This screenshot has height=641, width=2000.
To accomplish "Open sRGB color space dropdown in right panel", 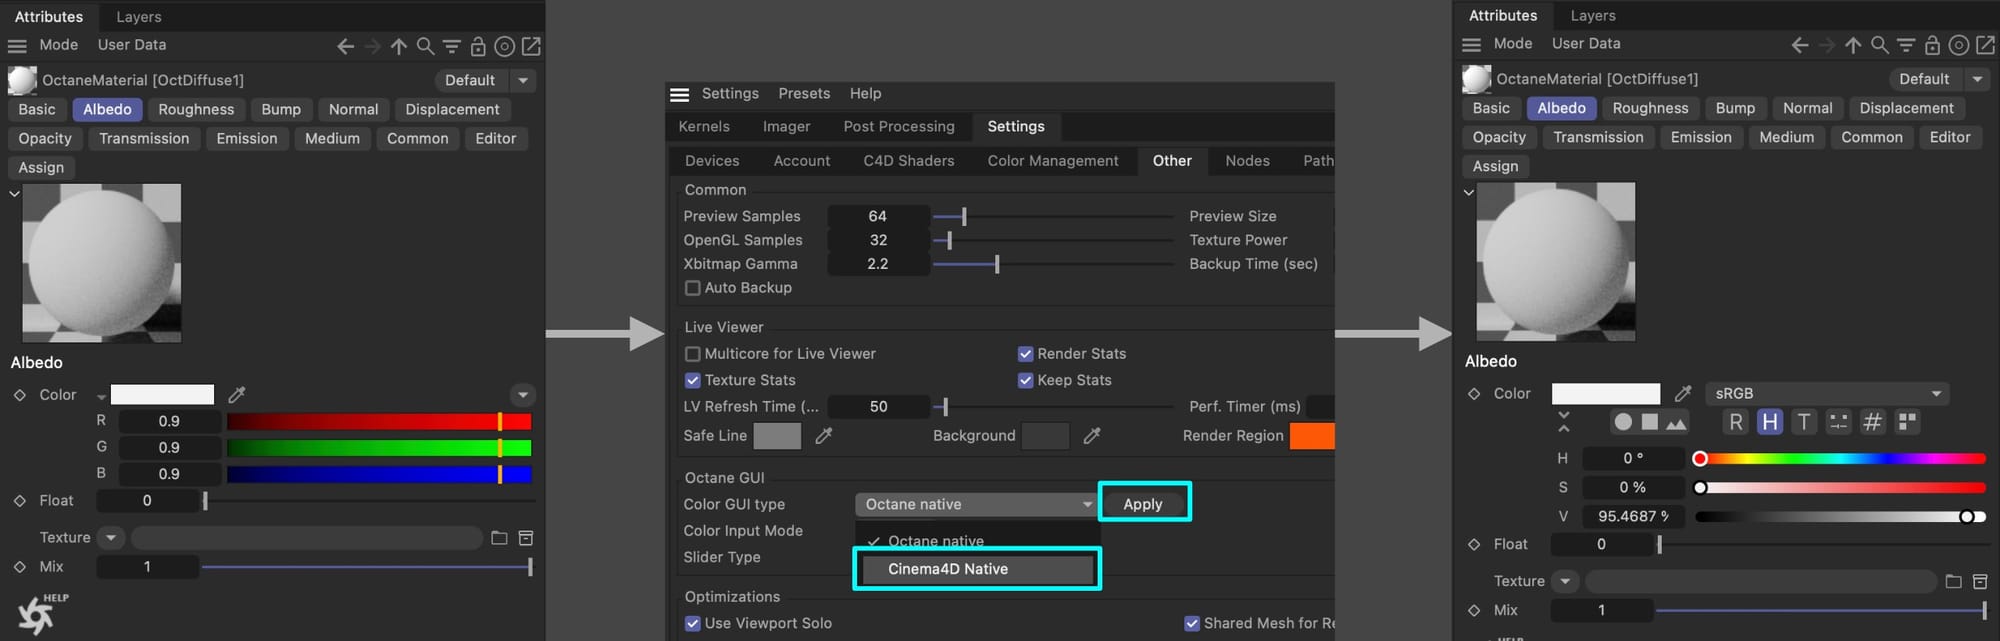I will tap(1828, 394).
